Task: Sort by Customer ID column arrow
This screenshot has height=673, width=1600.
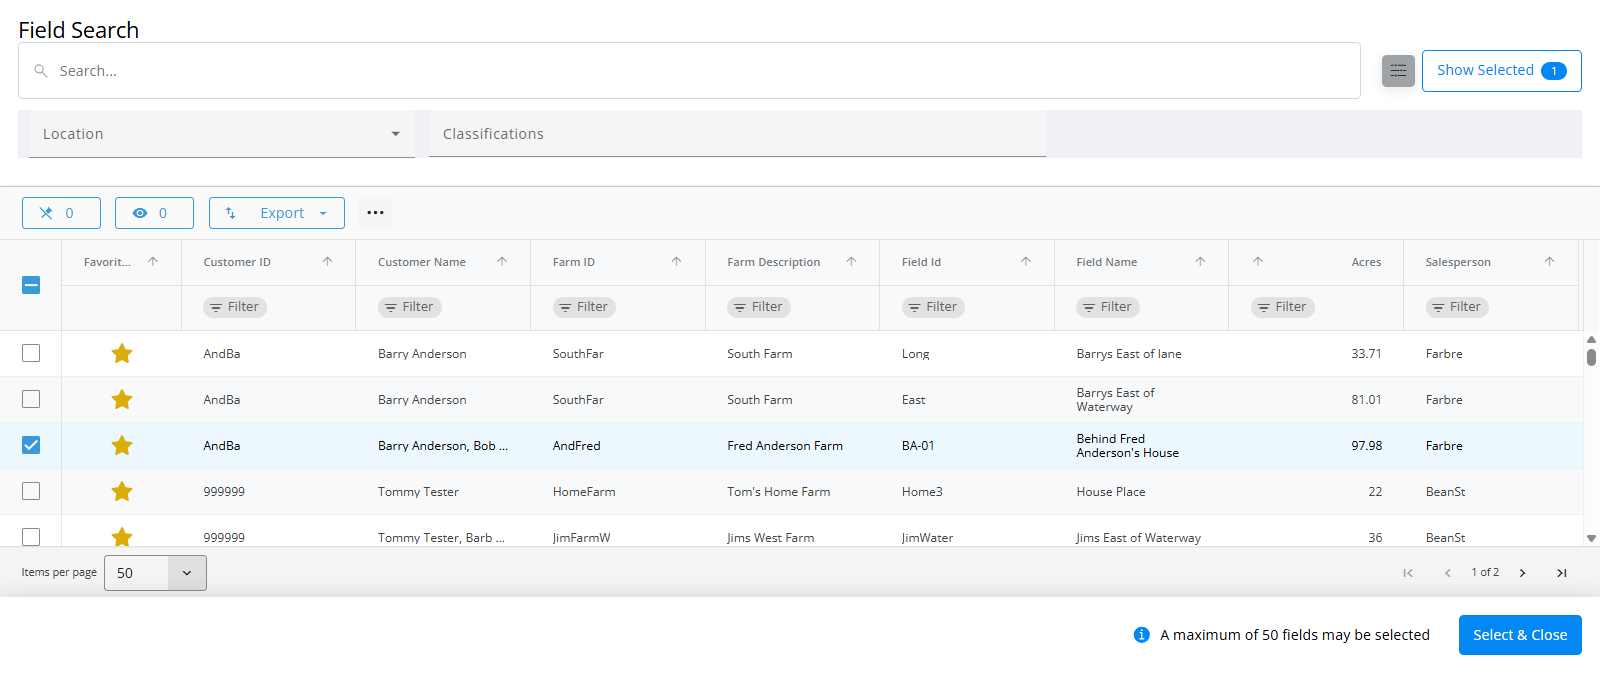Action: (x=327, y=262)
